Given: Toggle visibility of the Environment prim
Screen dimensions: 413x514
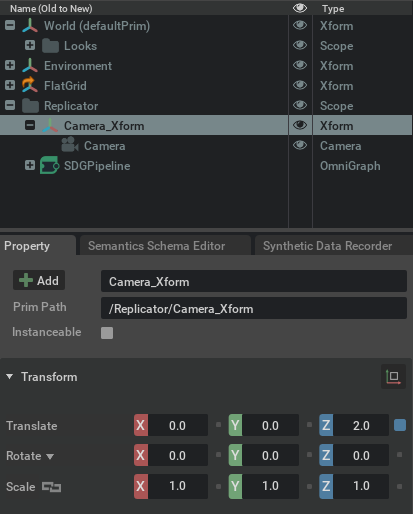Looking at the screenshot, I should click(300, 65).
